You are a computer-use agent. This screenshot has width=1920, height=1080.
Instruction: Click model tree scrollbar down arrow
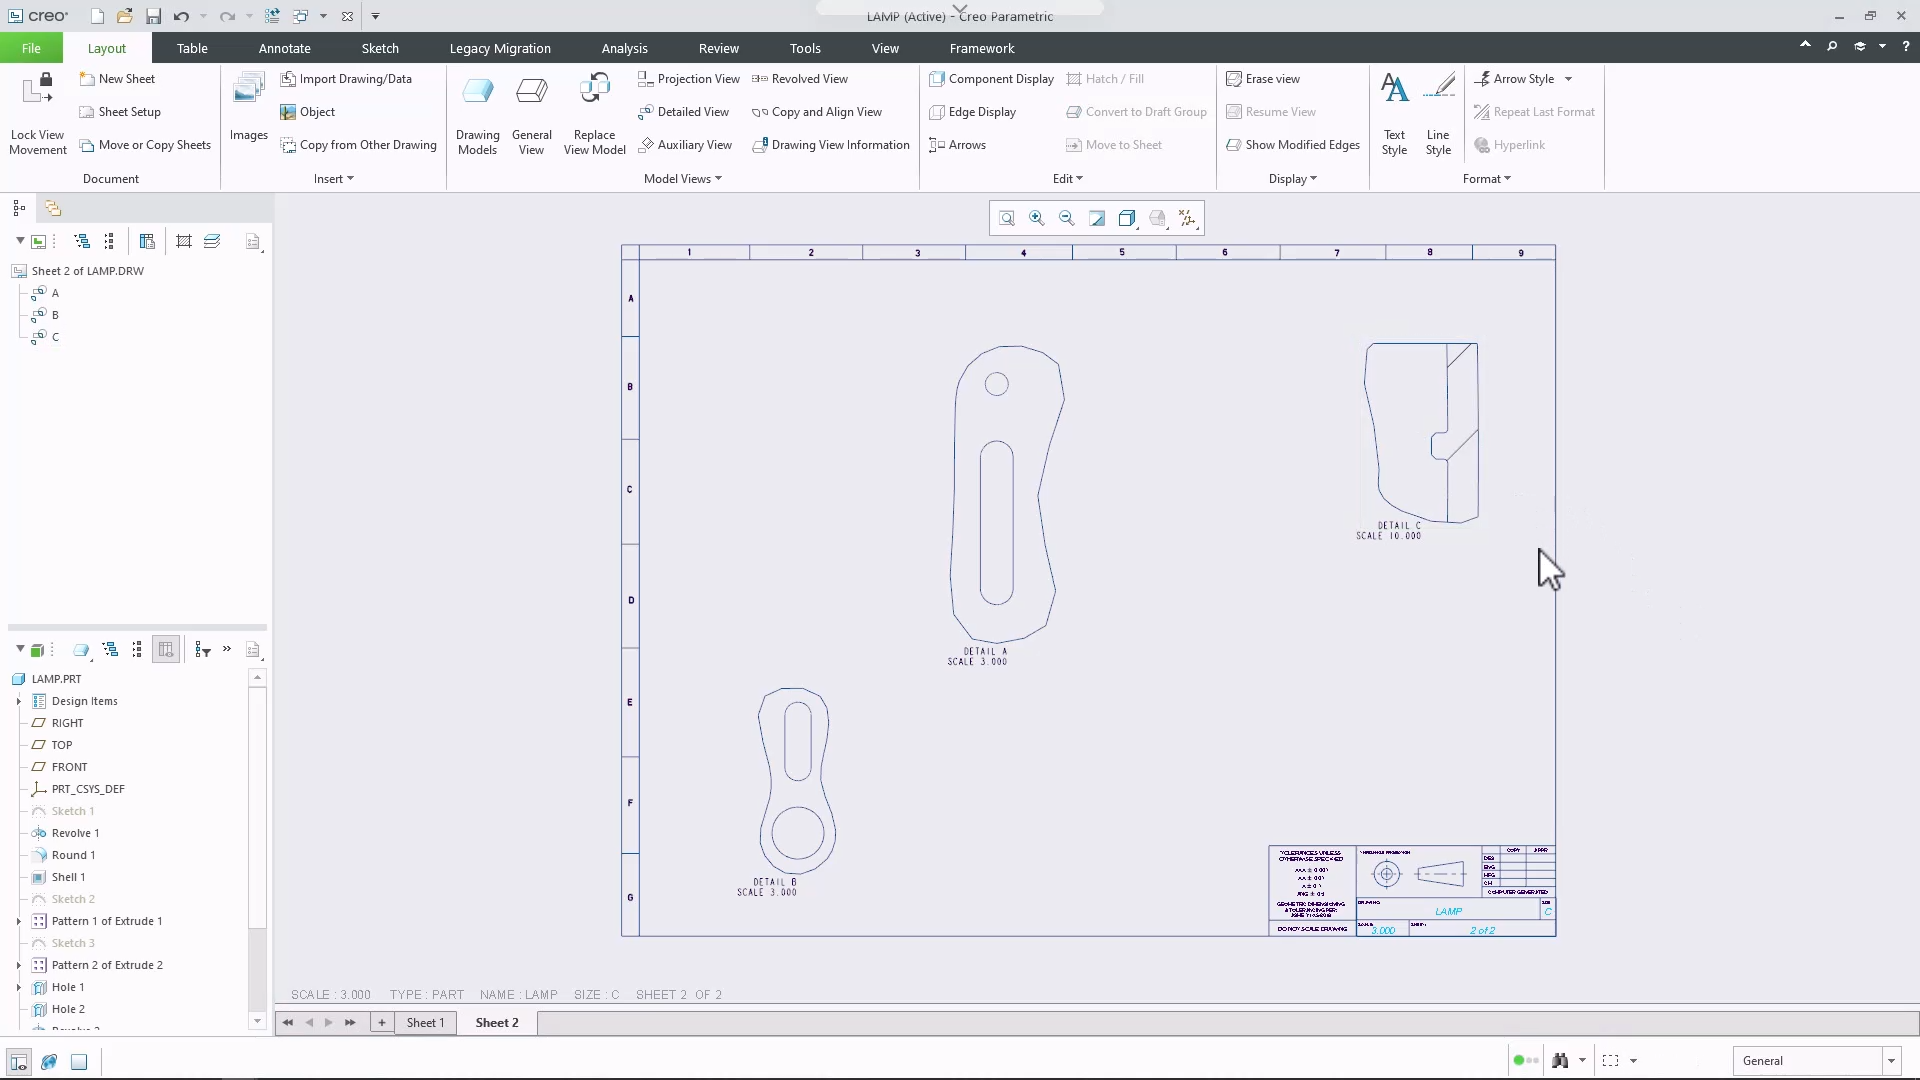point(257,1021)
